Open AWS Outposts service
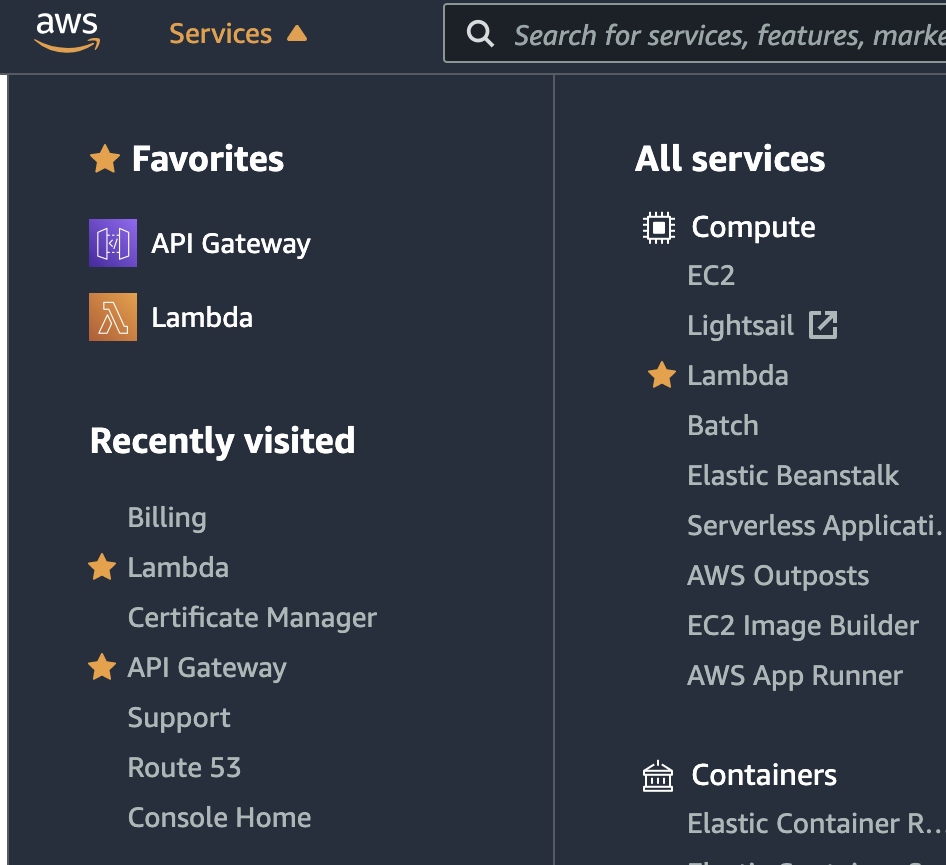This screenshot has width=946, height=865. (x=778, y=576)
